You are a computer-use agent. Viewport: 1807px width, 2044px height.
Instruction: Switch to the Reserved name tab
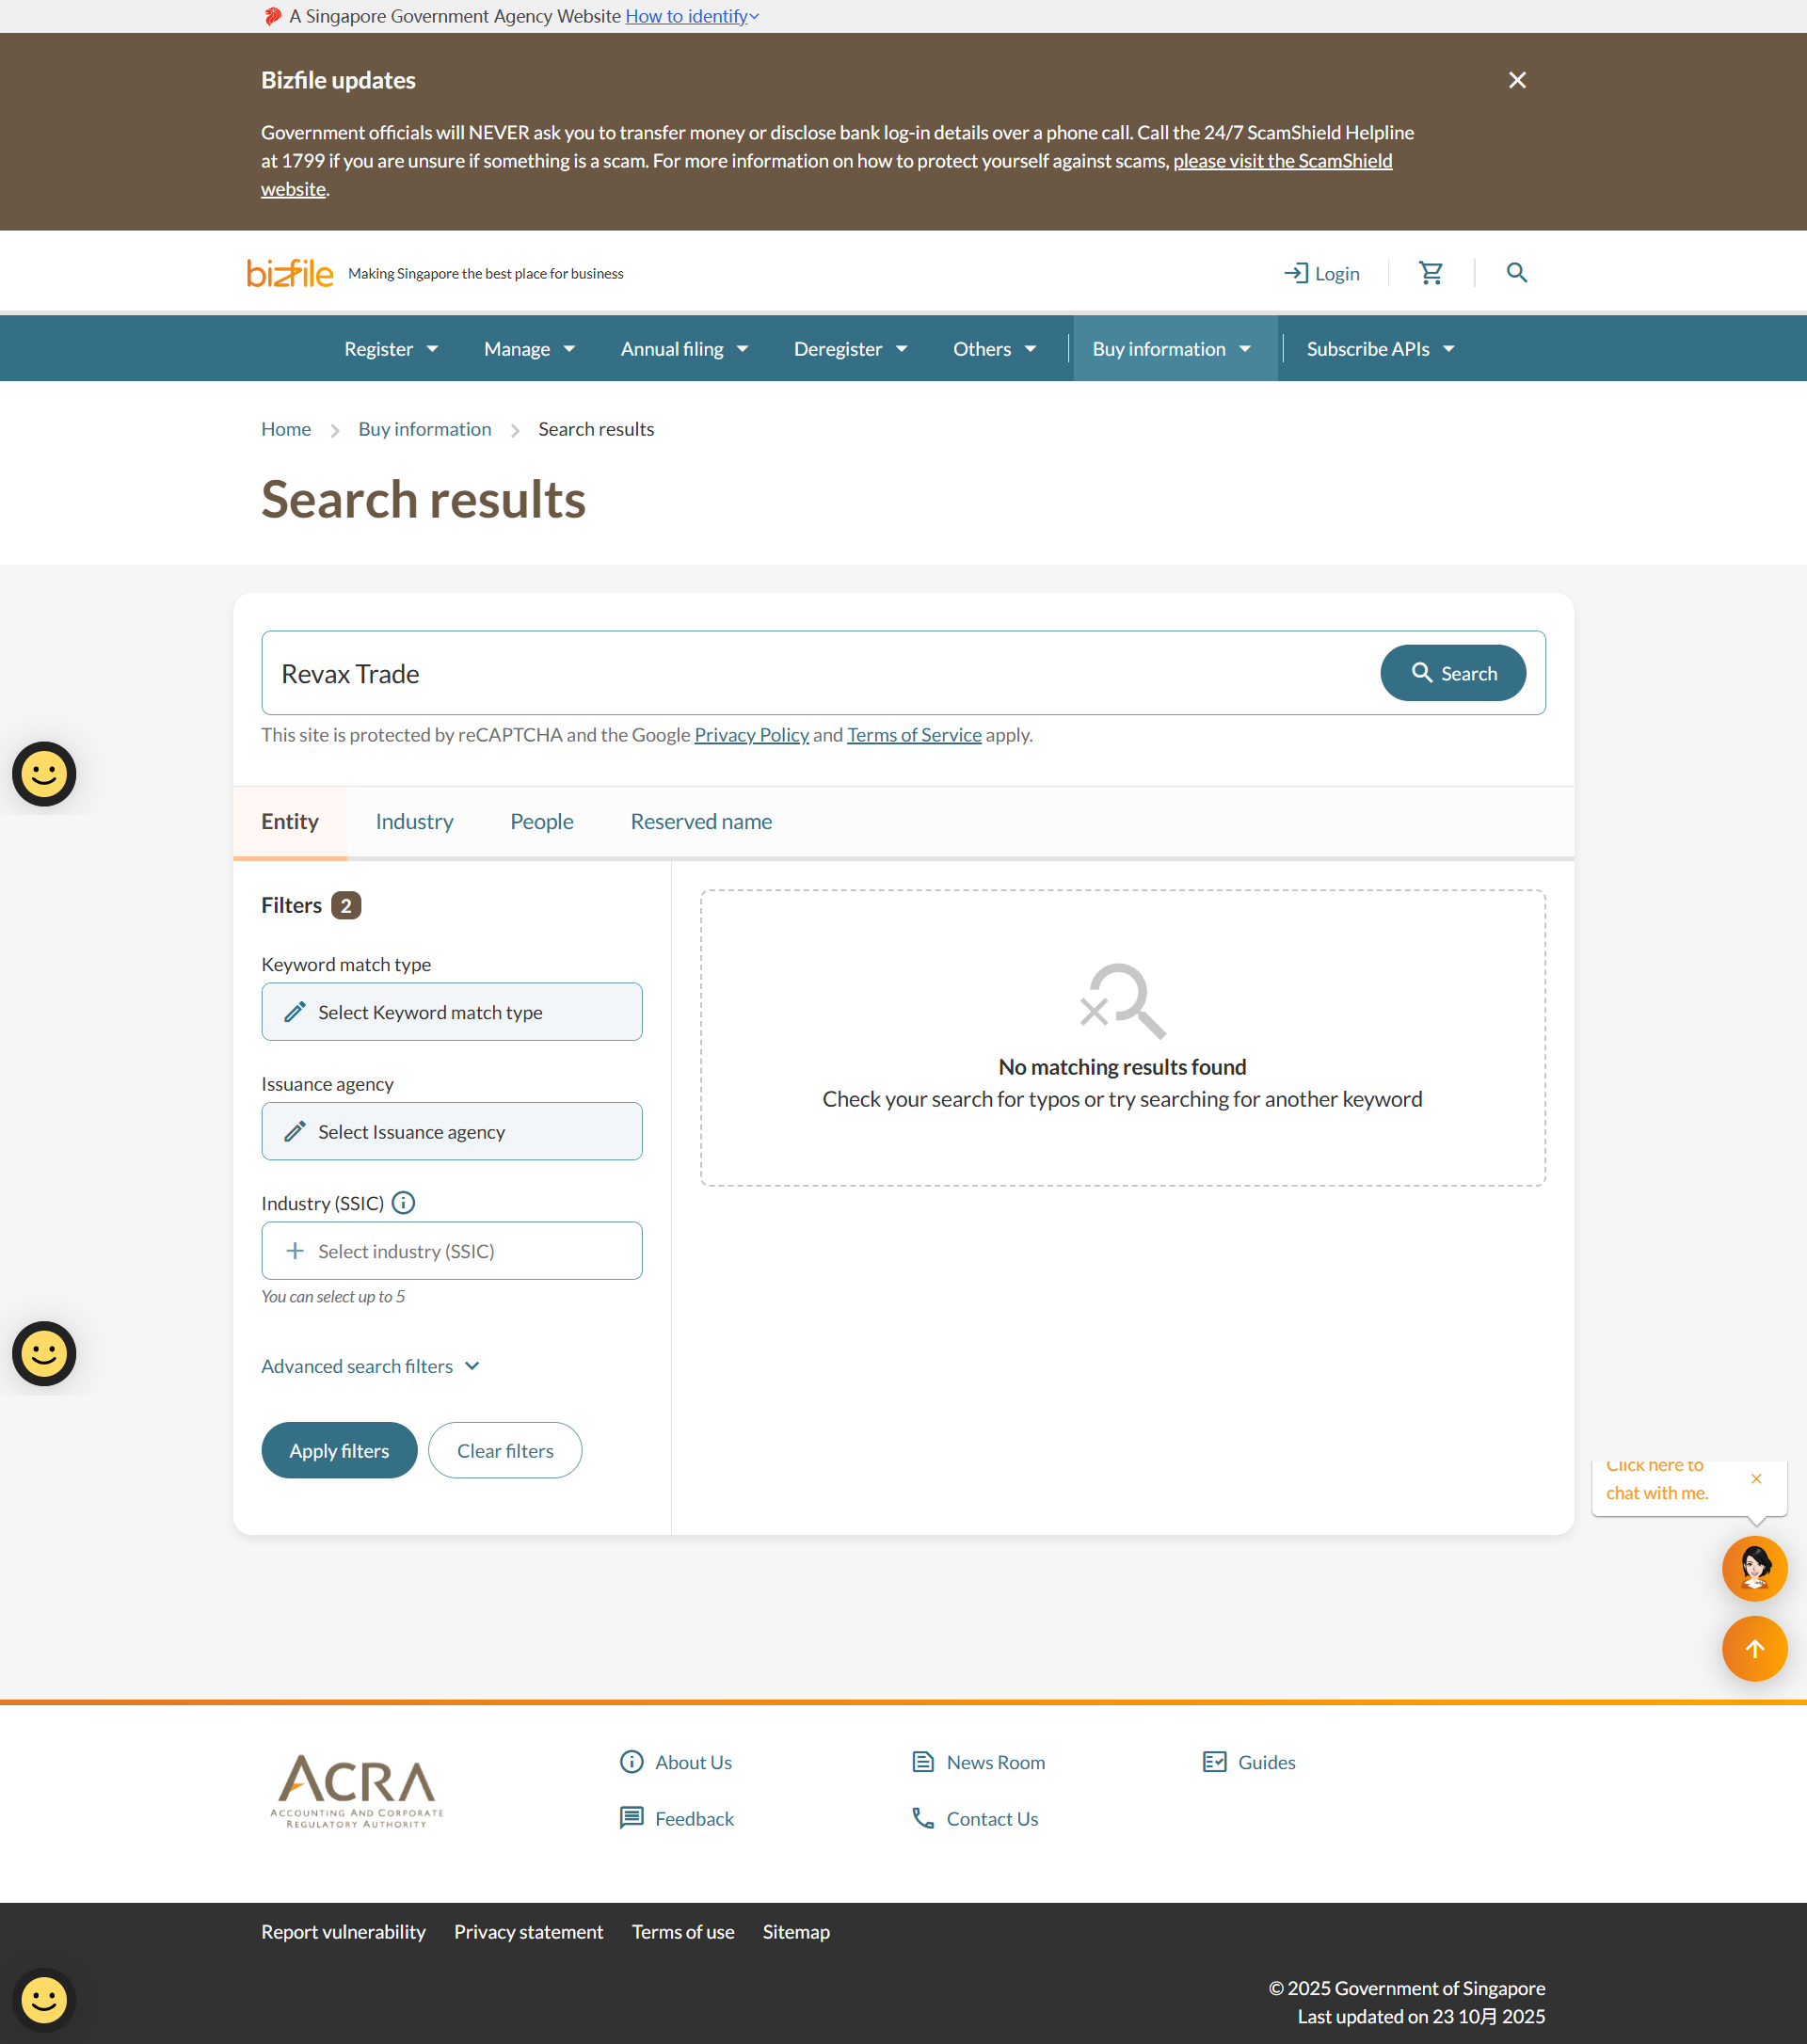(701, 822)
